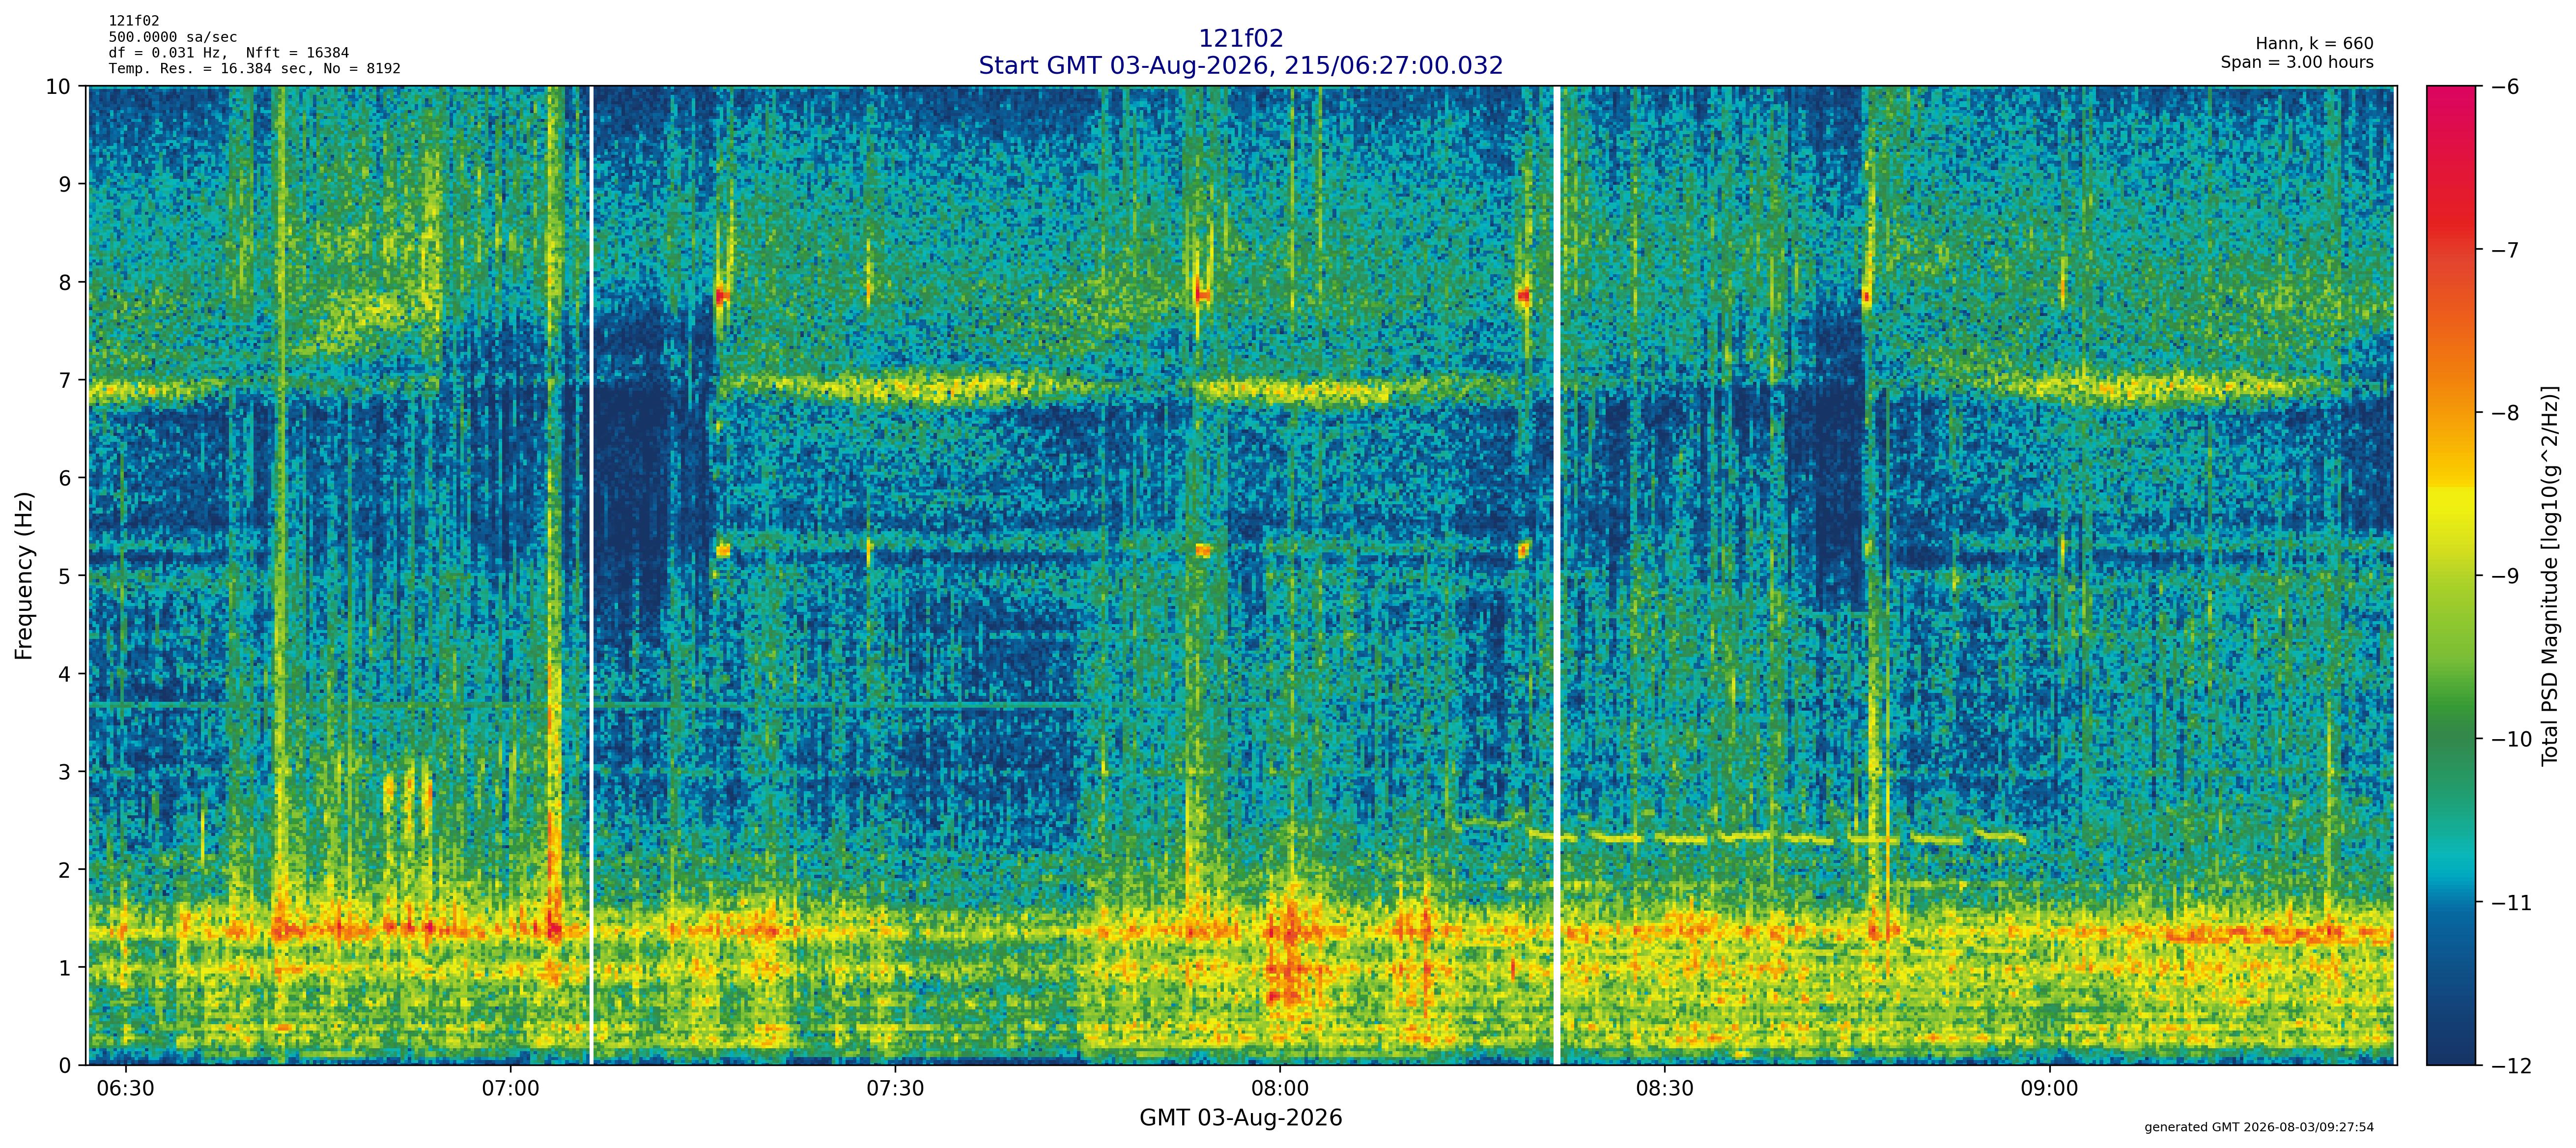Click the "Hann, k = 660" annotation
2576x1148 pixels.
tap(2314, 44)
